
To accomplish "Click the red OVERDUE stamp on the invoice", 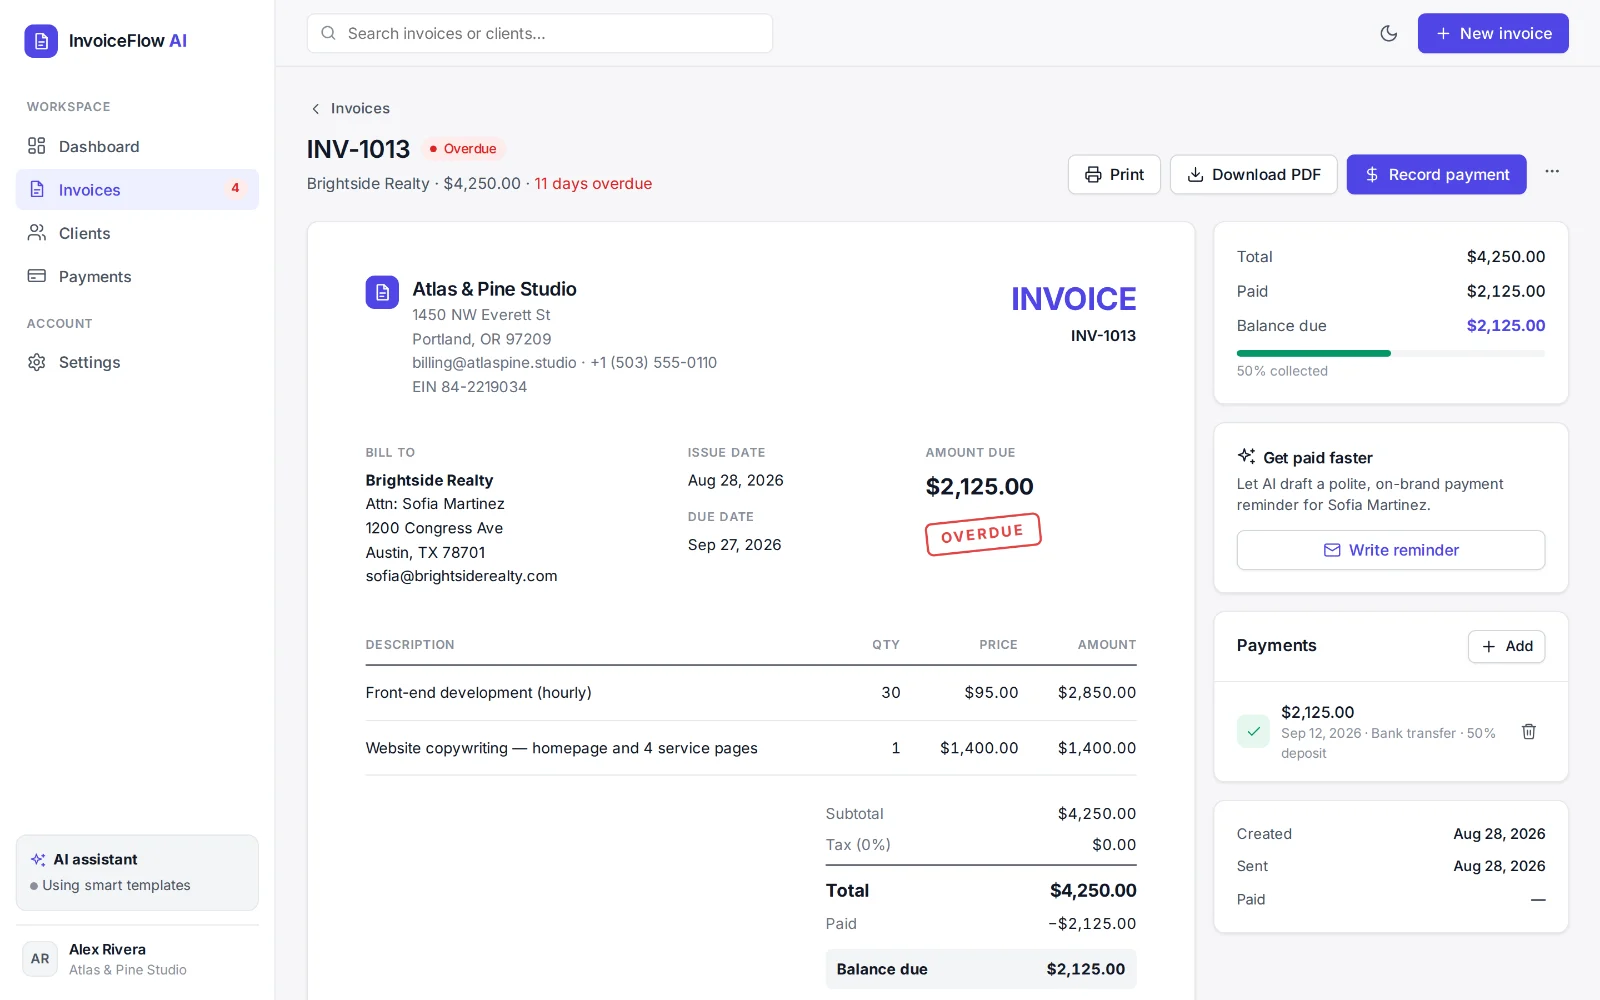I will pyautogui.click(x=983, y=534).
